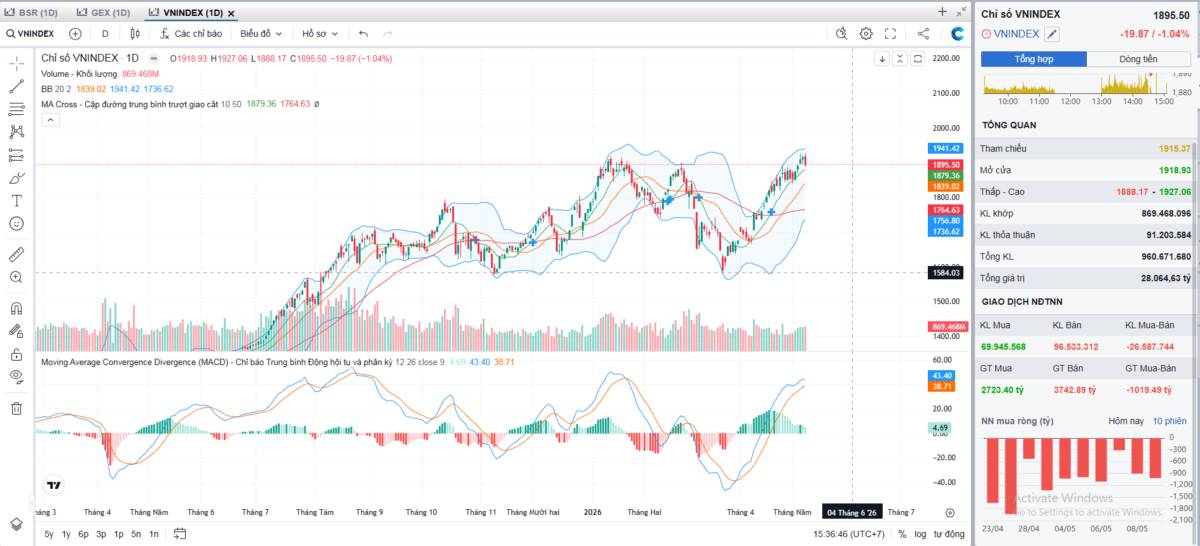
Task: Expand the Hồ sơ dropdown
Action: click(x=321, y=33)
